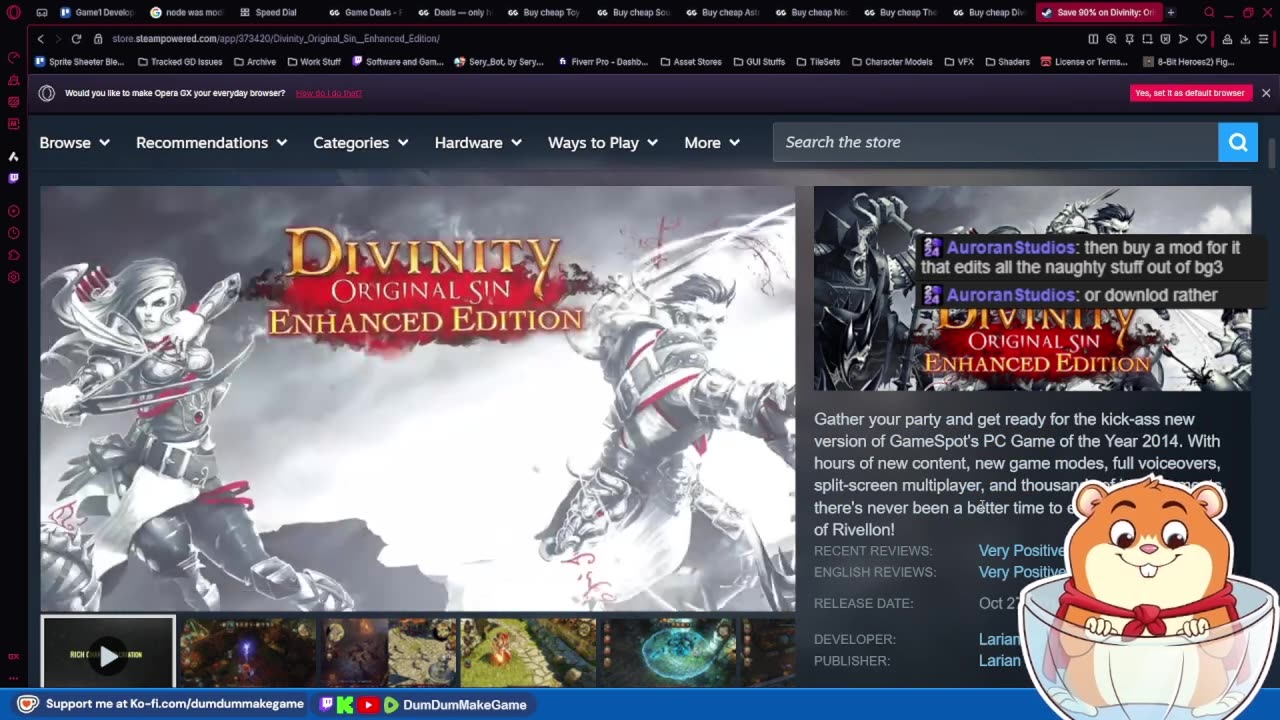Click Recent Reviews 'Very Positive' link
The height and width of the screenshot is (720, 1280).
pos(1021,551)
